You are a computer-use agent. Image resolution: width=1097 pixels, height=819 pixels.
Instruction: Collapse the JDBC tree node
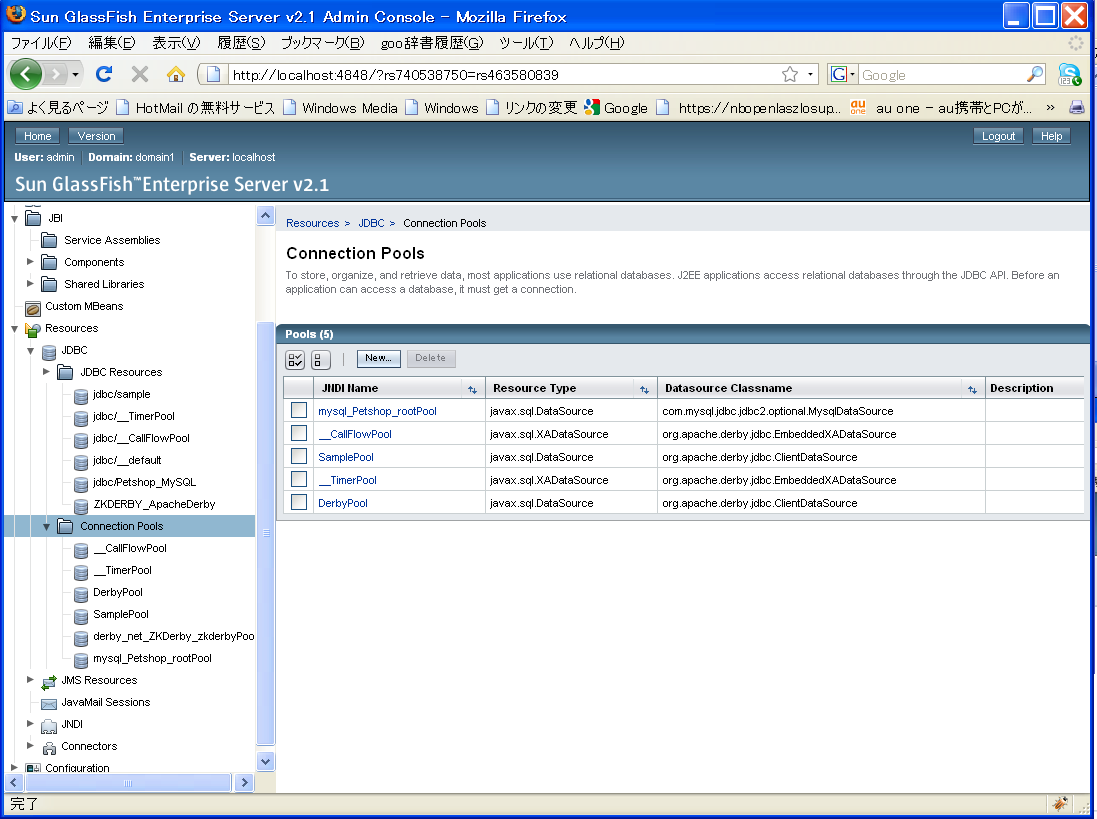click(x=30, y=350)
